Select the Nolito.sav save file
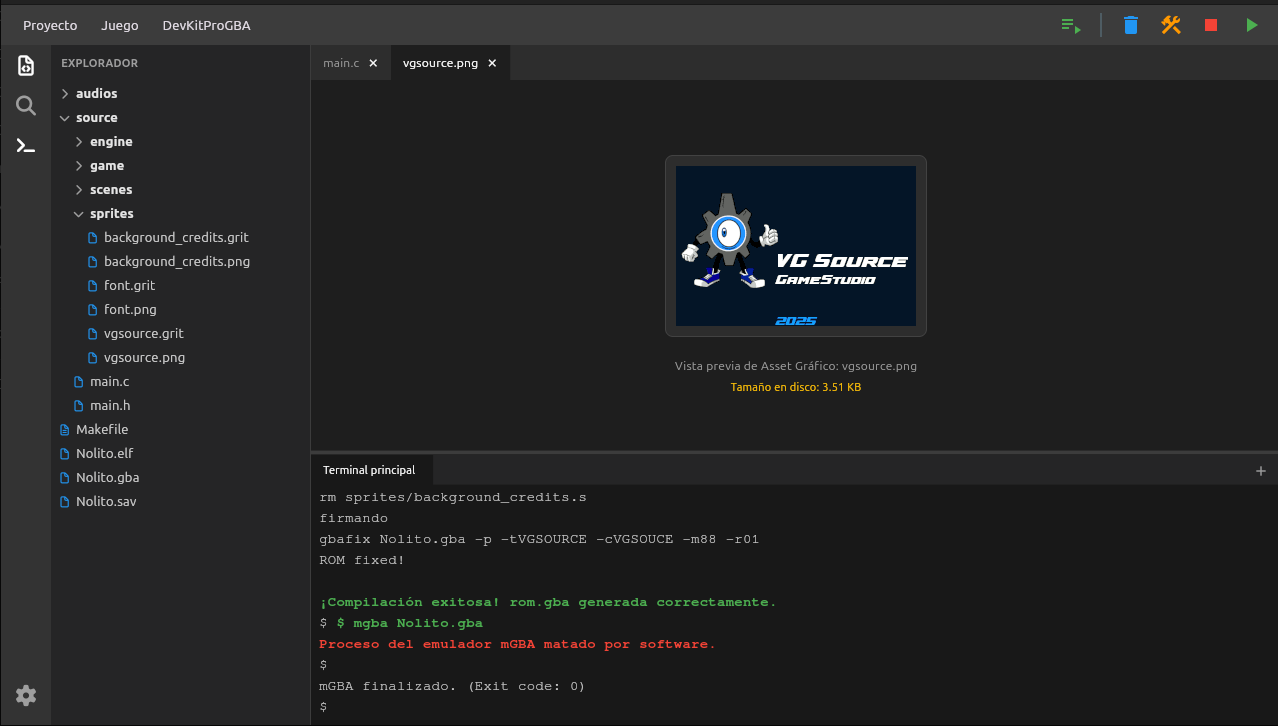The image size is (1278, 726). 106,502
